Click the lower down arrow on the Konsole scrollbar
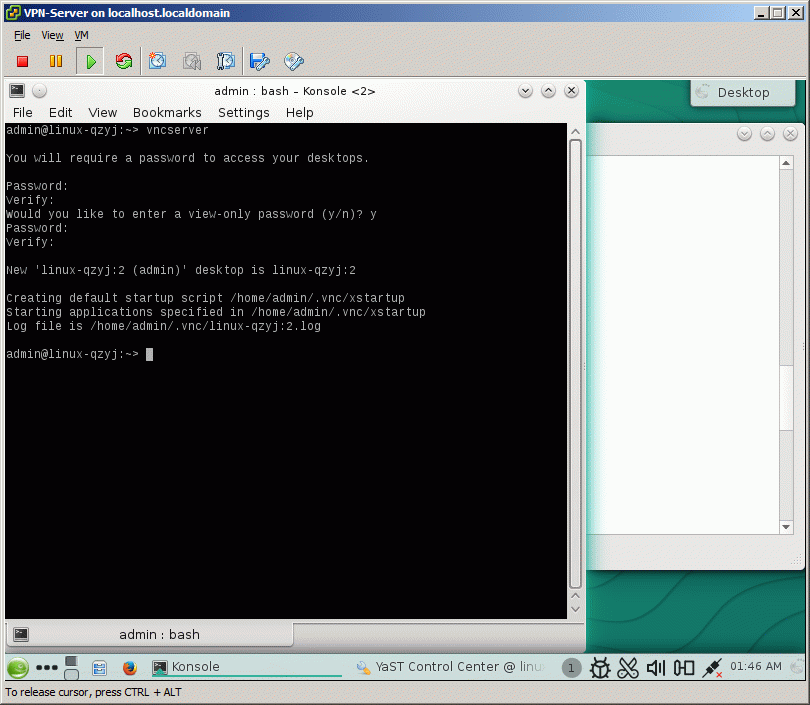Image resolution: width=810 pixels, height=705 pixels. [x=575, y=609]
